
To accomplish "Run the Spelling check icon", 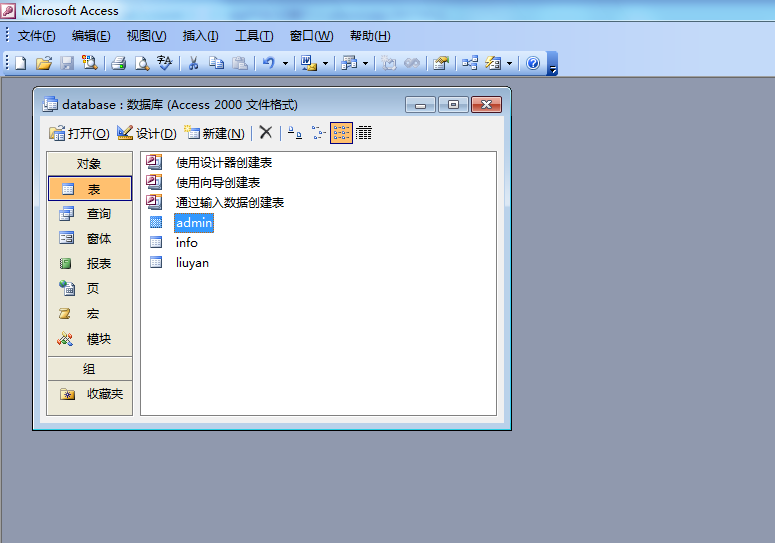I will [164, 63].
